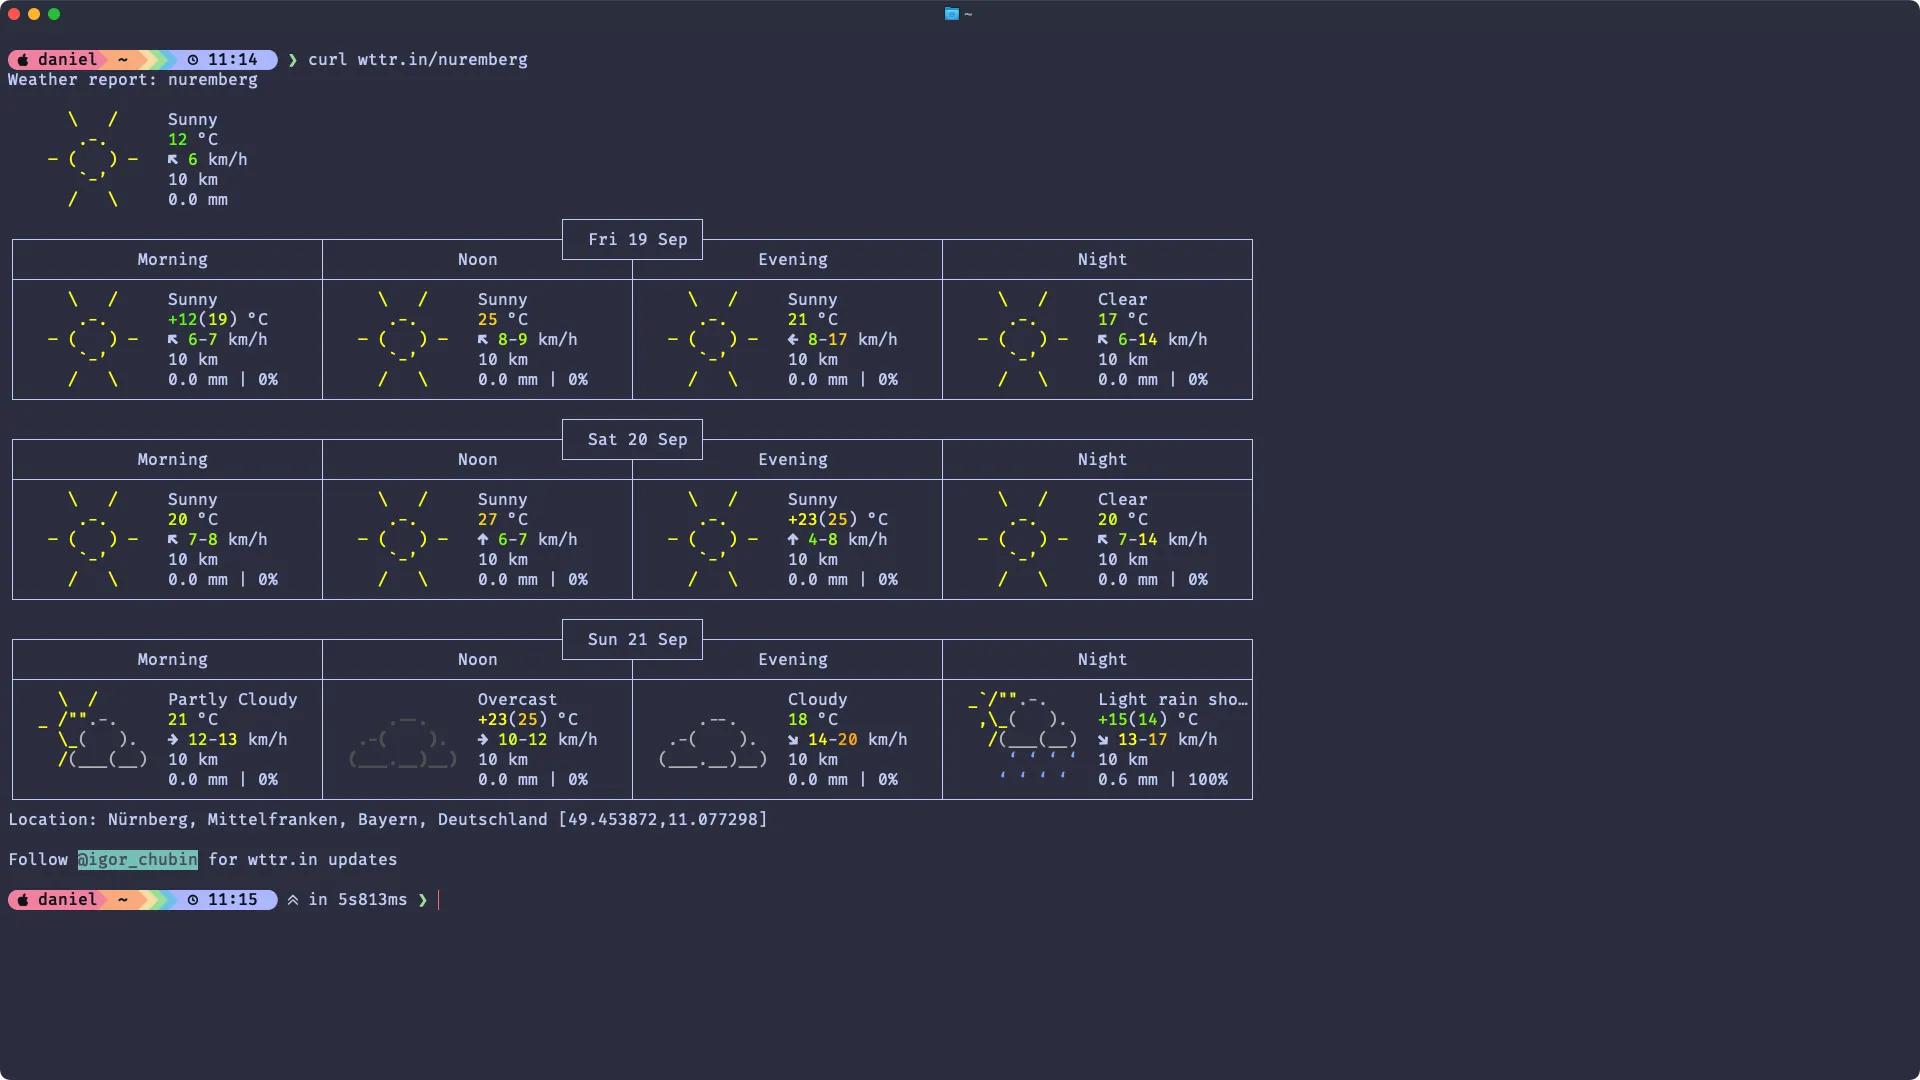Click the '18 °C' Sunday evening temperature
Screen dimensions: 1920x1080
[813, 720]
